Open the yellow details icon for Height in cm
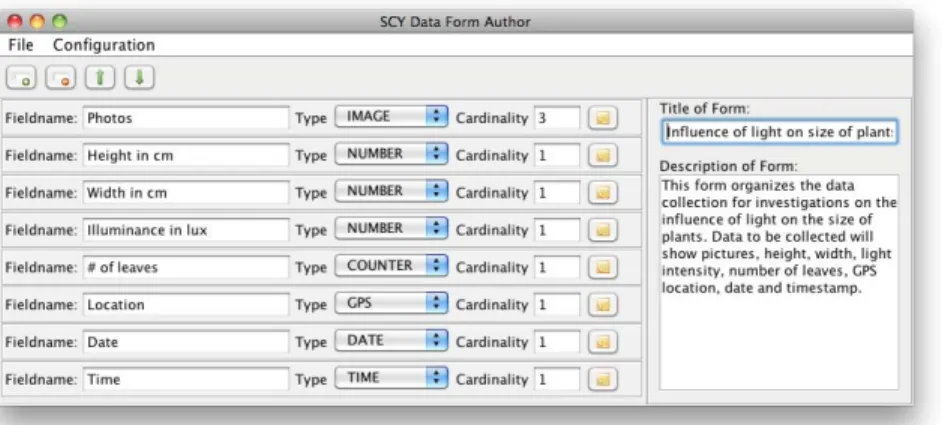 603,155
